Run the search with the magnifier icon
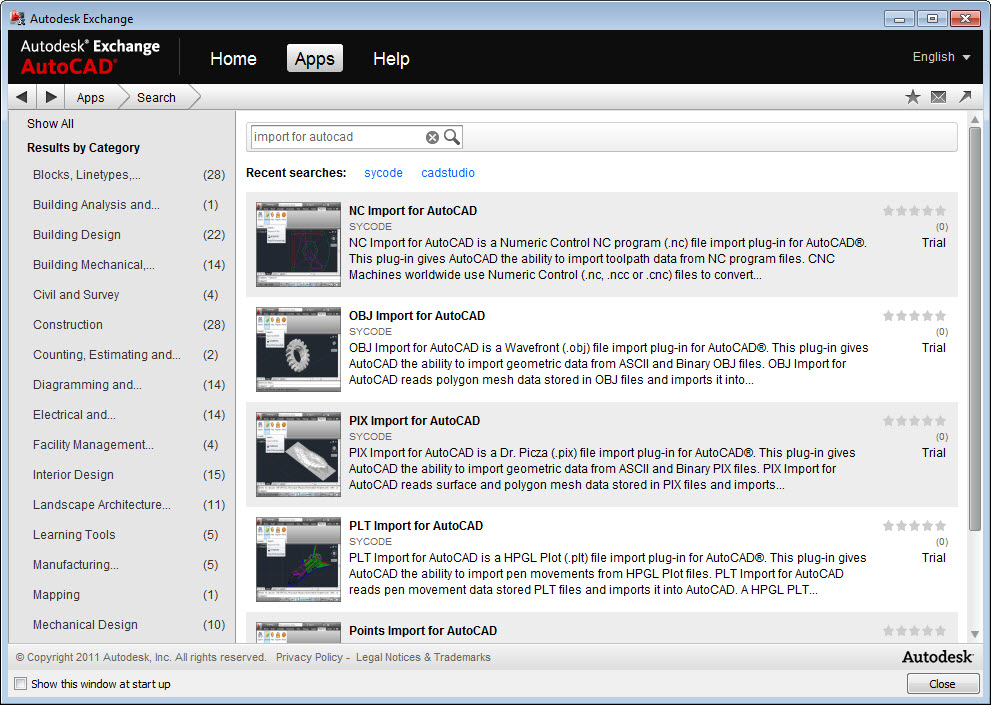This screenshot has width=991, height=705. [x=451, y=137]
